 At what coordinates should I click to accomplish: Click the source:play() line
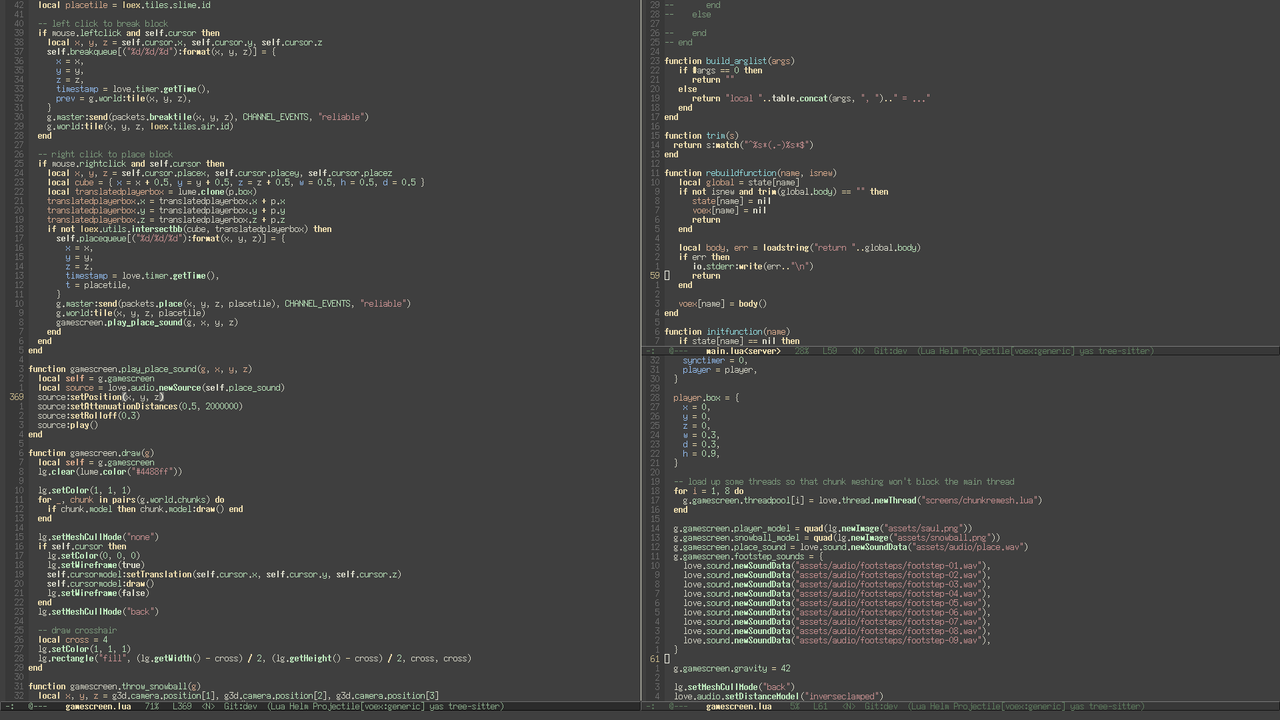pyautogui.click(x=68, y=425)
